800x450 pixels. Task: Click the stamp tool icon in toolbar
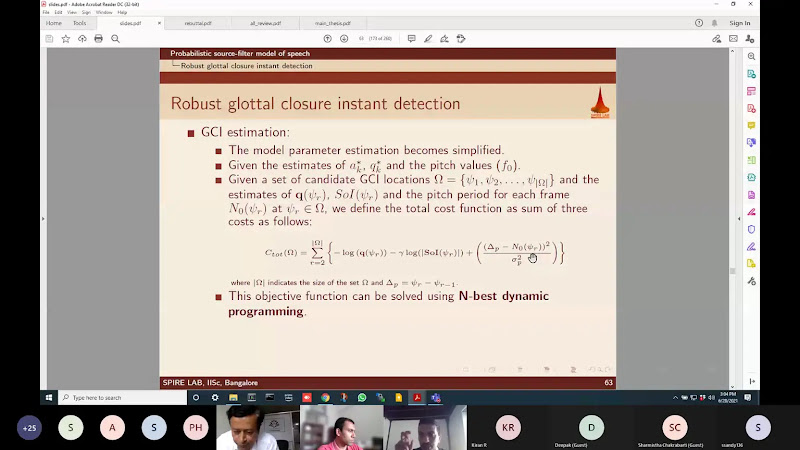coord(461,39)
